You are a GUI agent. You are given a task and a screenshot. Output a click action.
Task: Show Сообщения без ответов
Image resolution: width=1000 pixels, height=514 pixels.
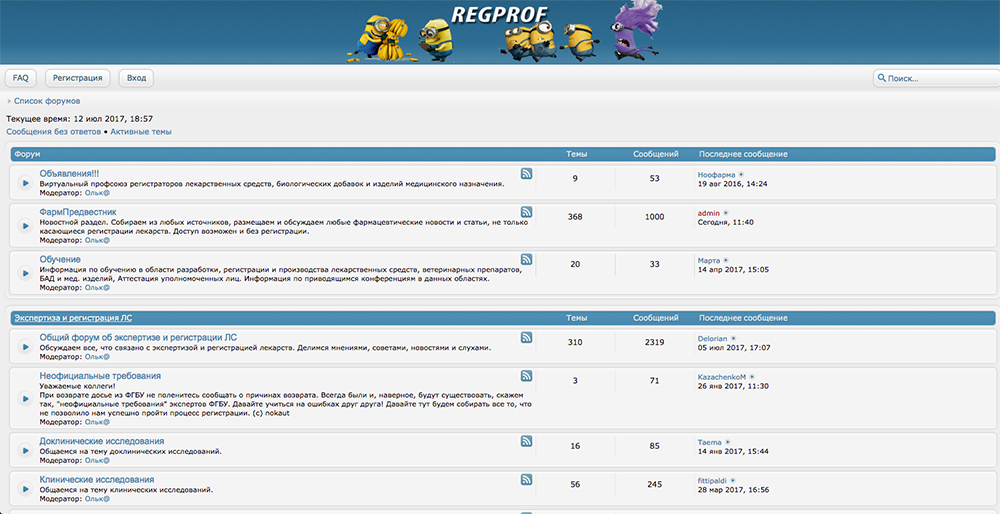click(x=54, y=132)
